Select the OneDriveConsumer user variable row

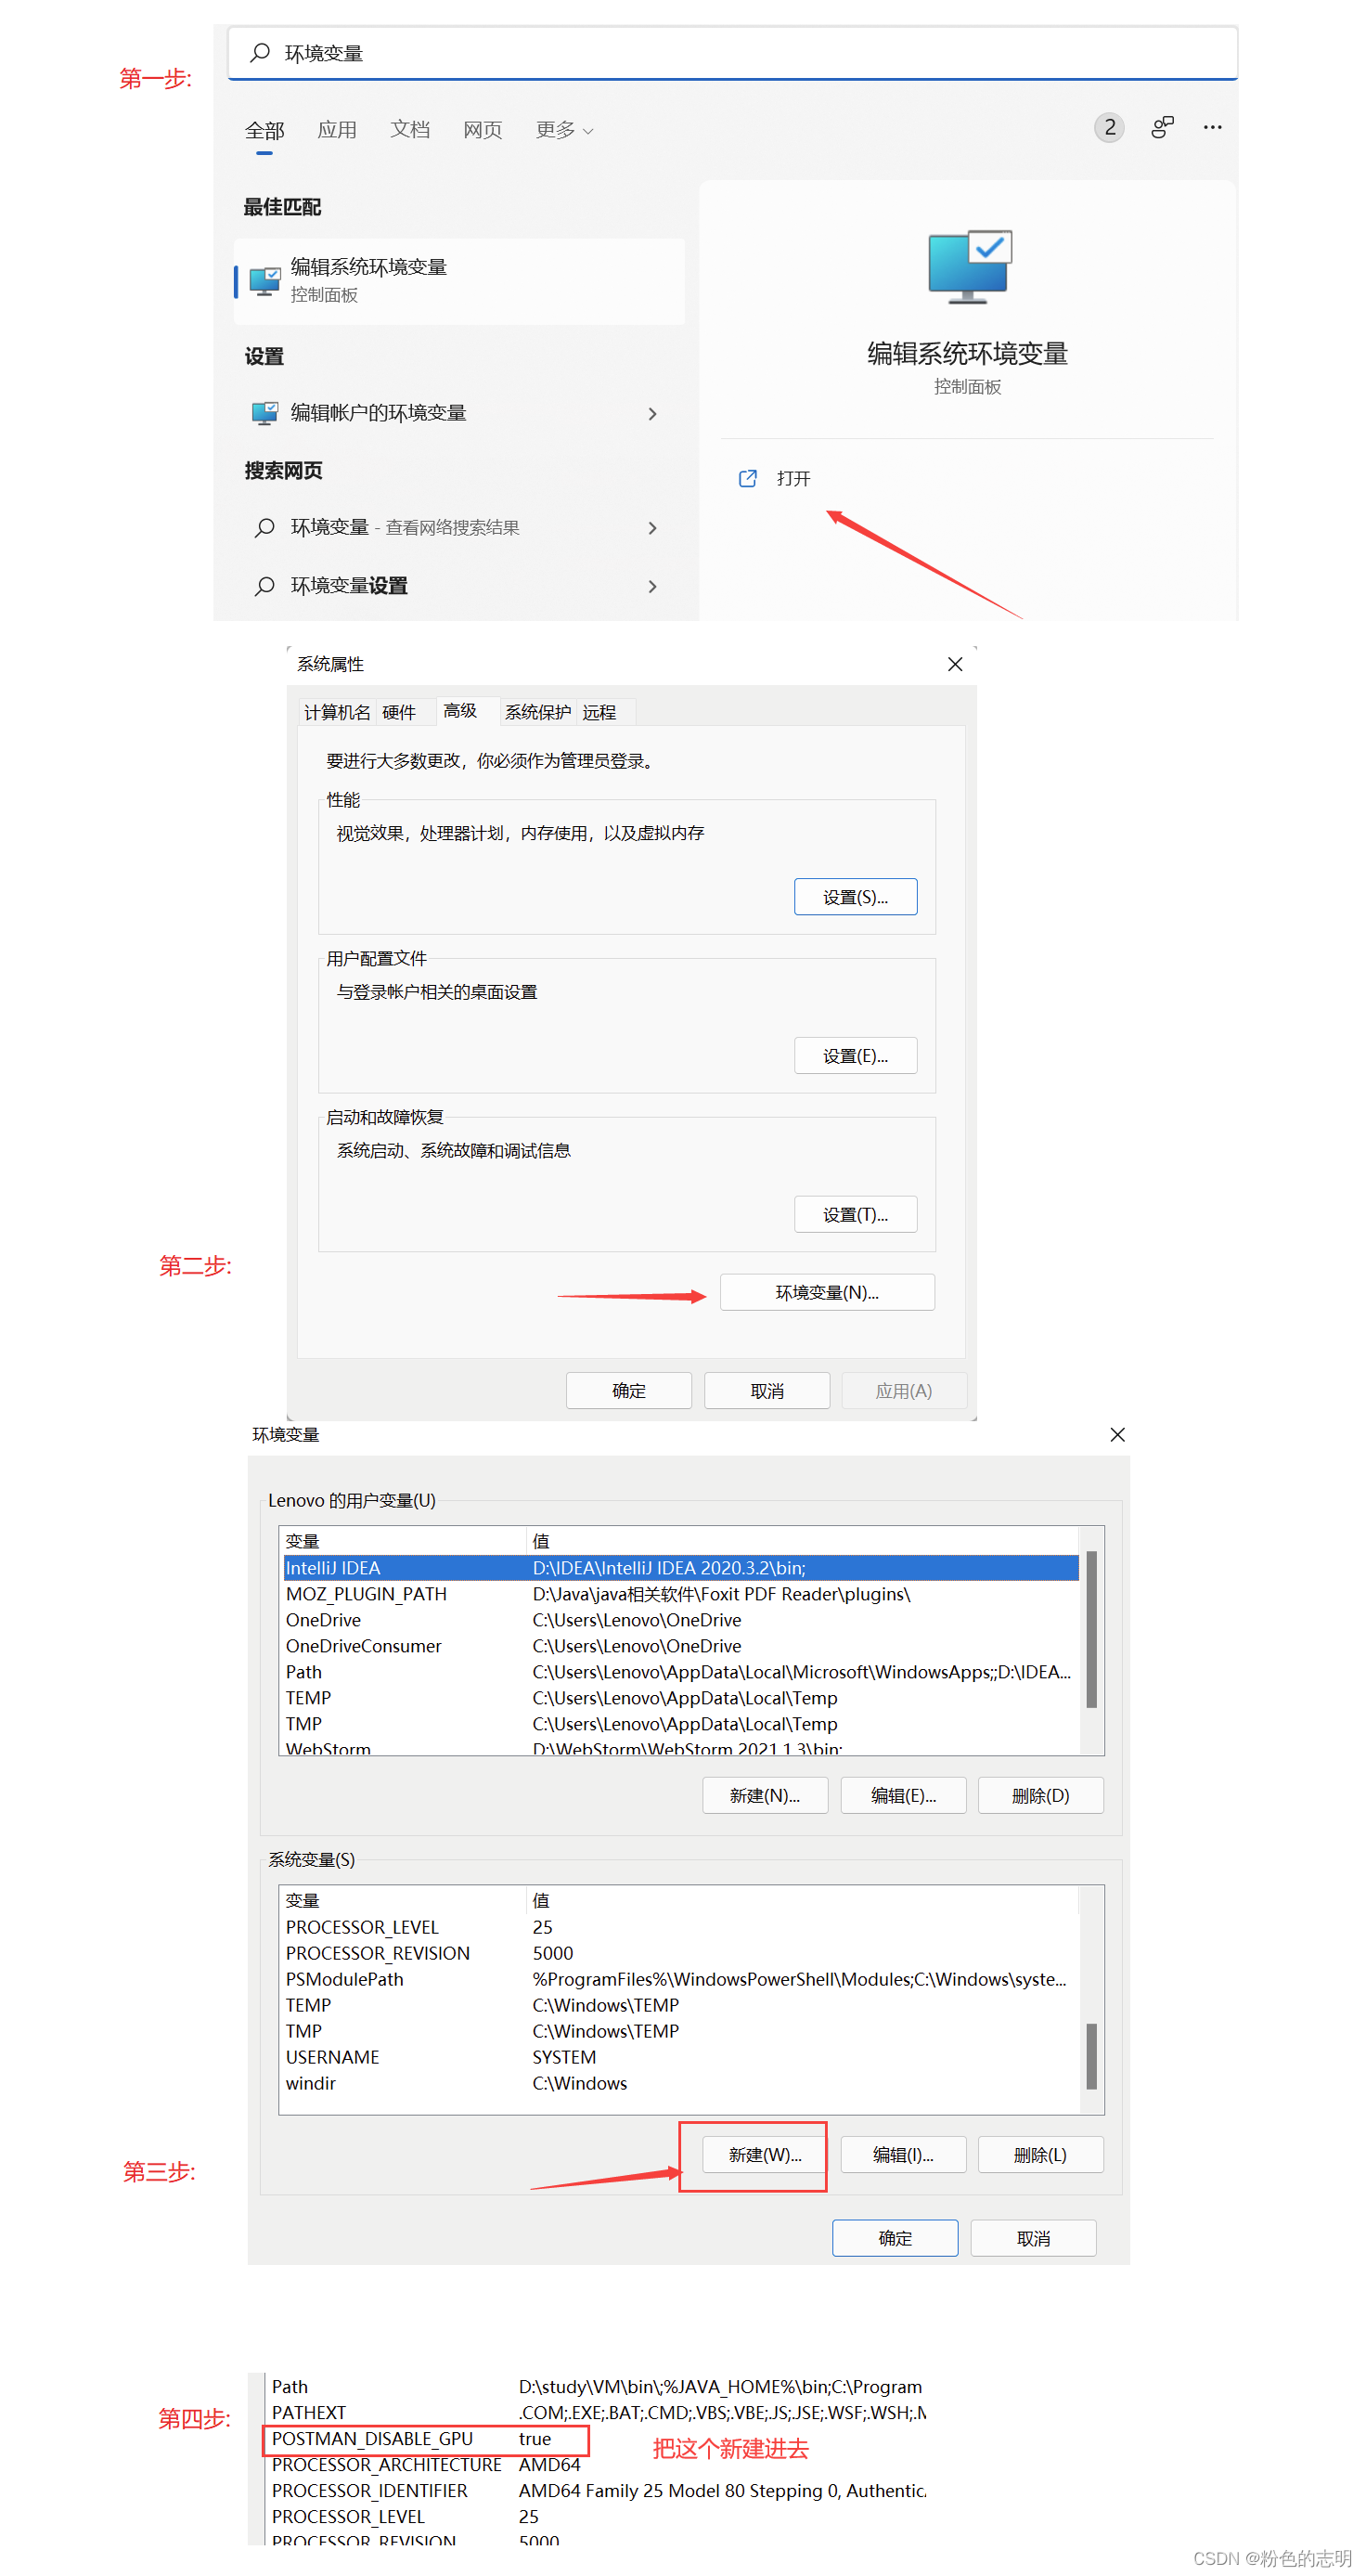point(680,1646)
